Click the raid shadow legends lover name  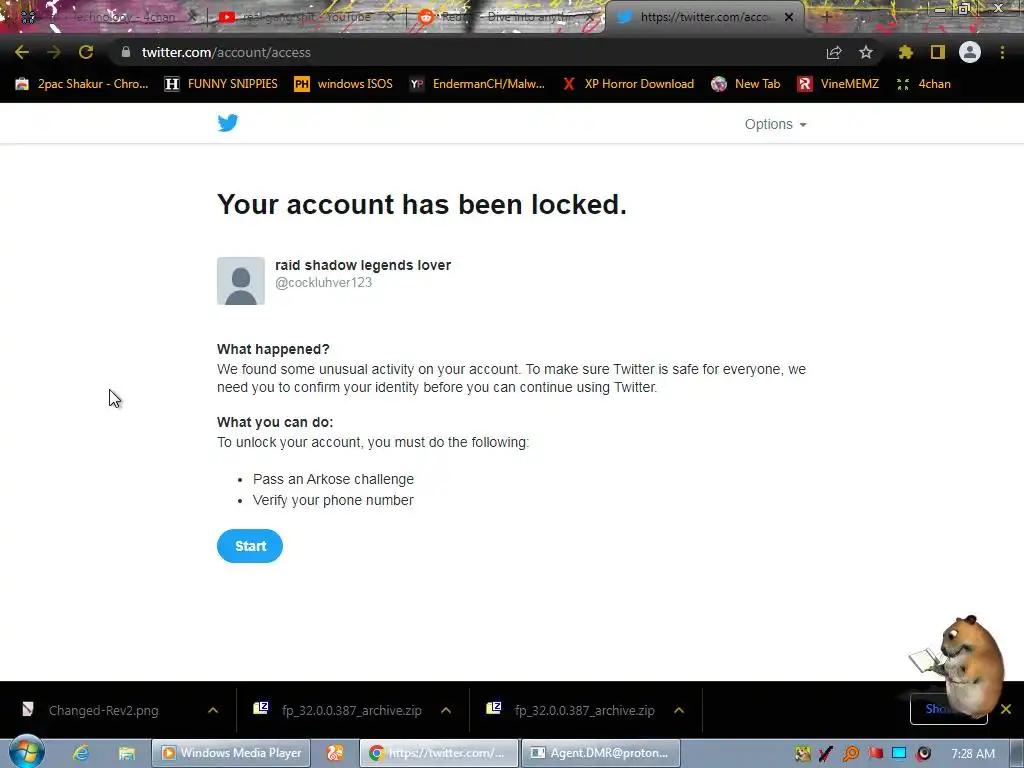tap(363, 265)
